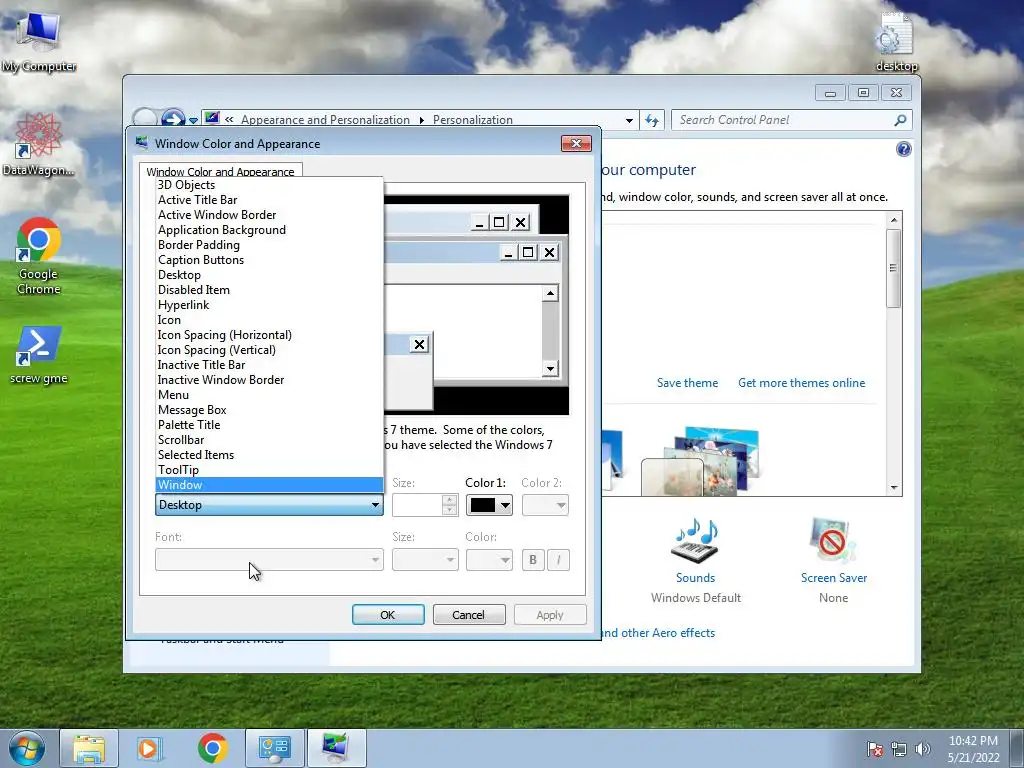The height and width of the screenshot is (768, 1024).
Task: Switch to the Personalization taskbar item
Action: (x=336, y=748)
